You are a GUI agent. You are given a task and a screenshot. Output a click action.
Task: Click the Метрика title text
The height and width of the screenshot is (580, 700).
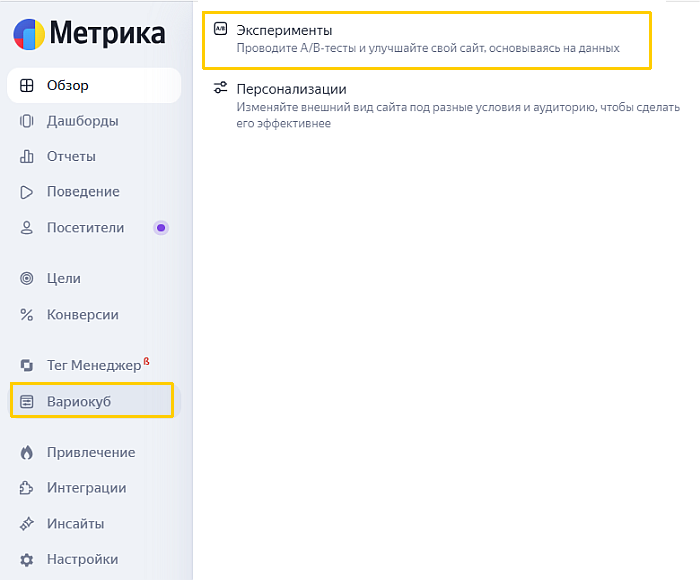[x=108, y=33]
